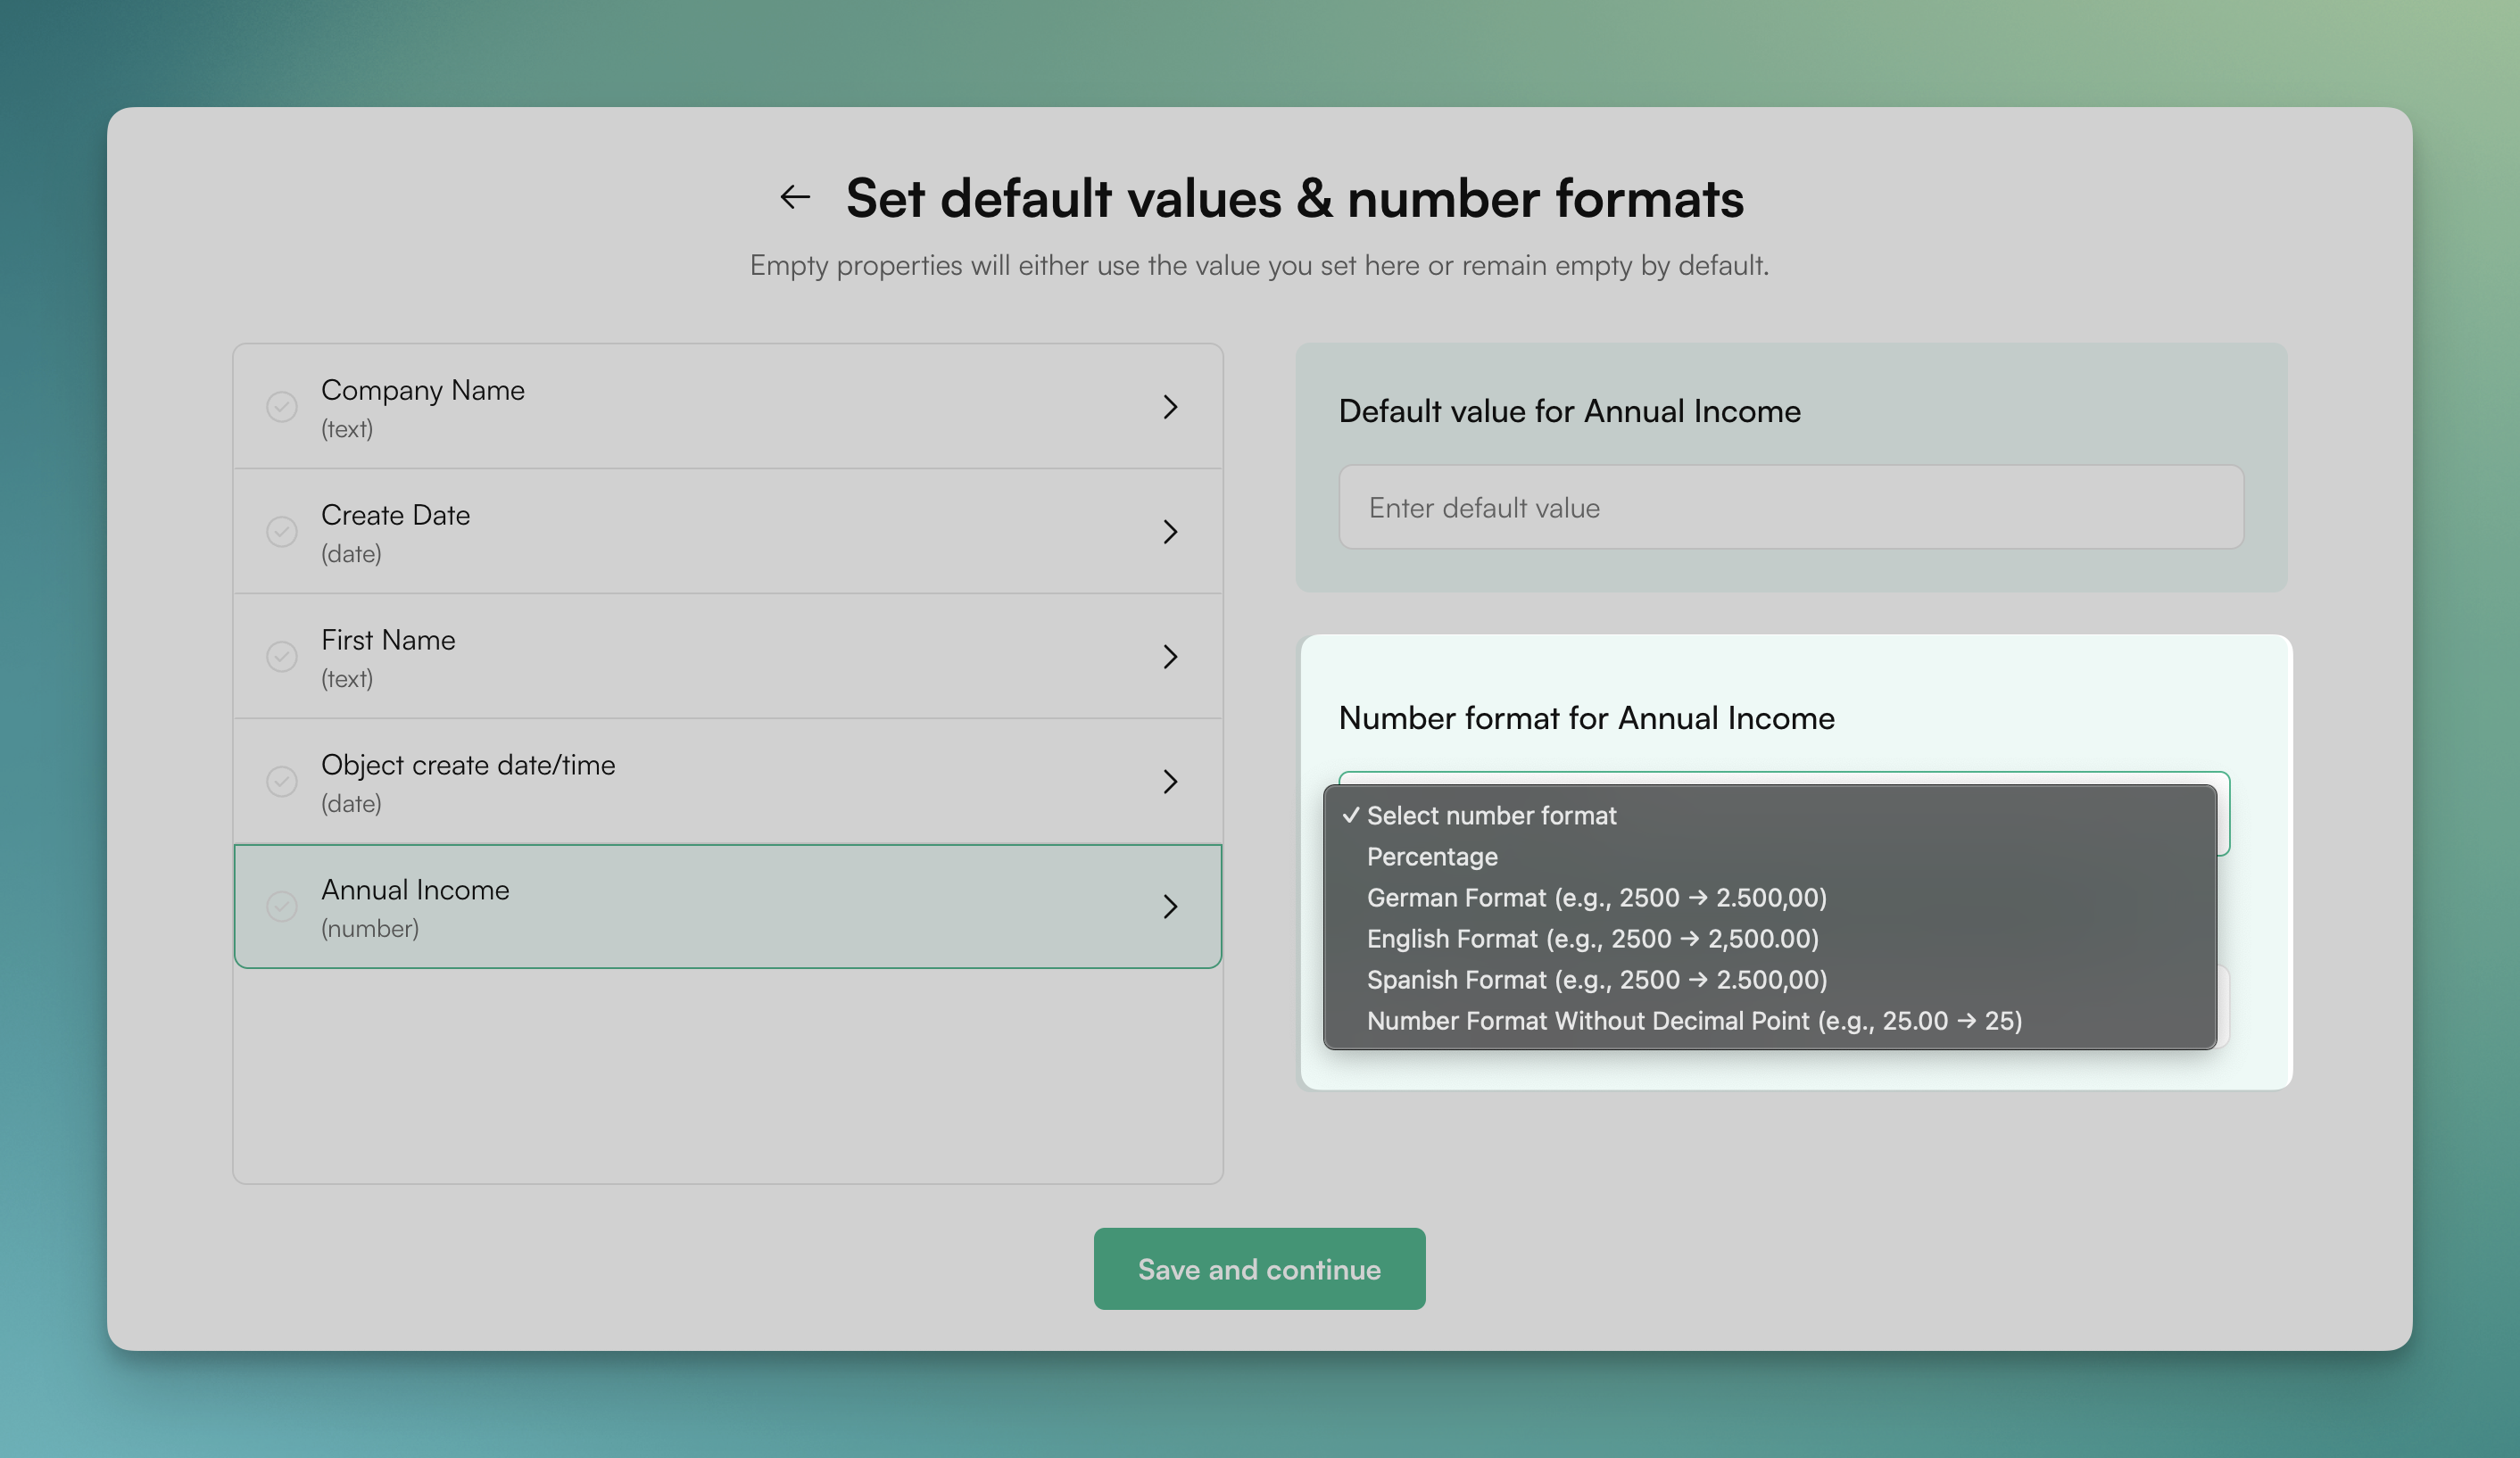Click the Enter default value field

point(1790,507)
